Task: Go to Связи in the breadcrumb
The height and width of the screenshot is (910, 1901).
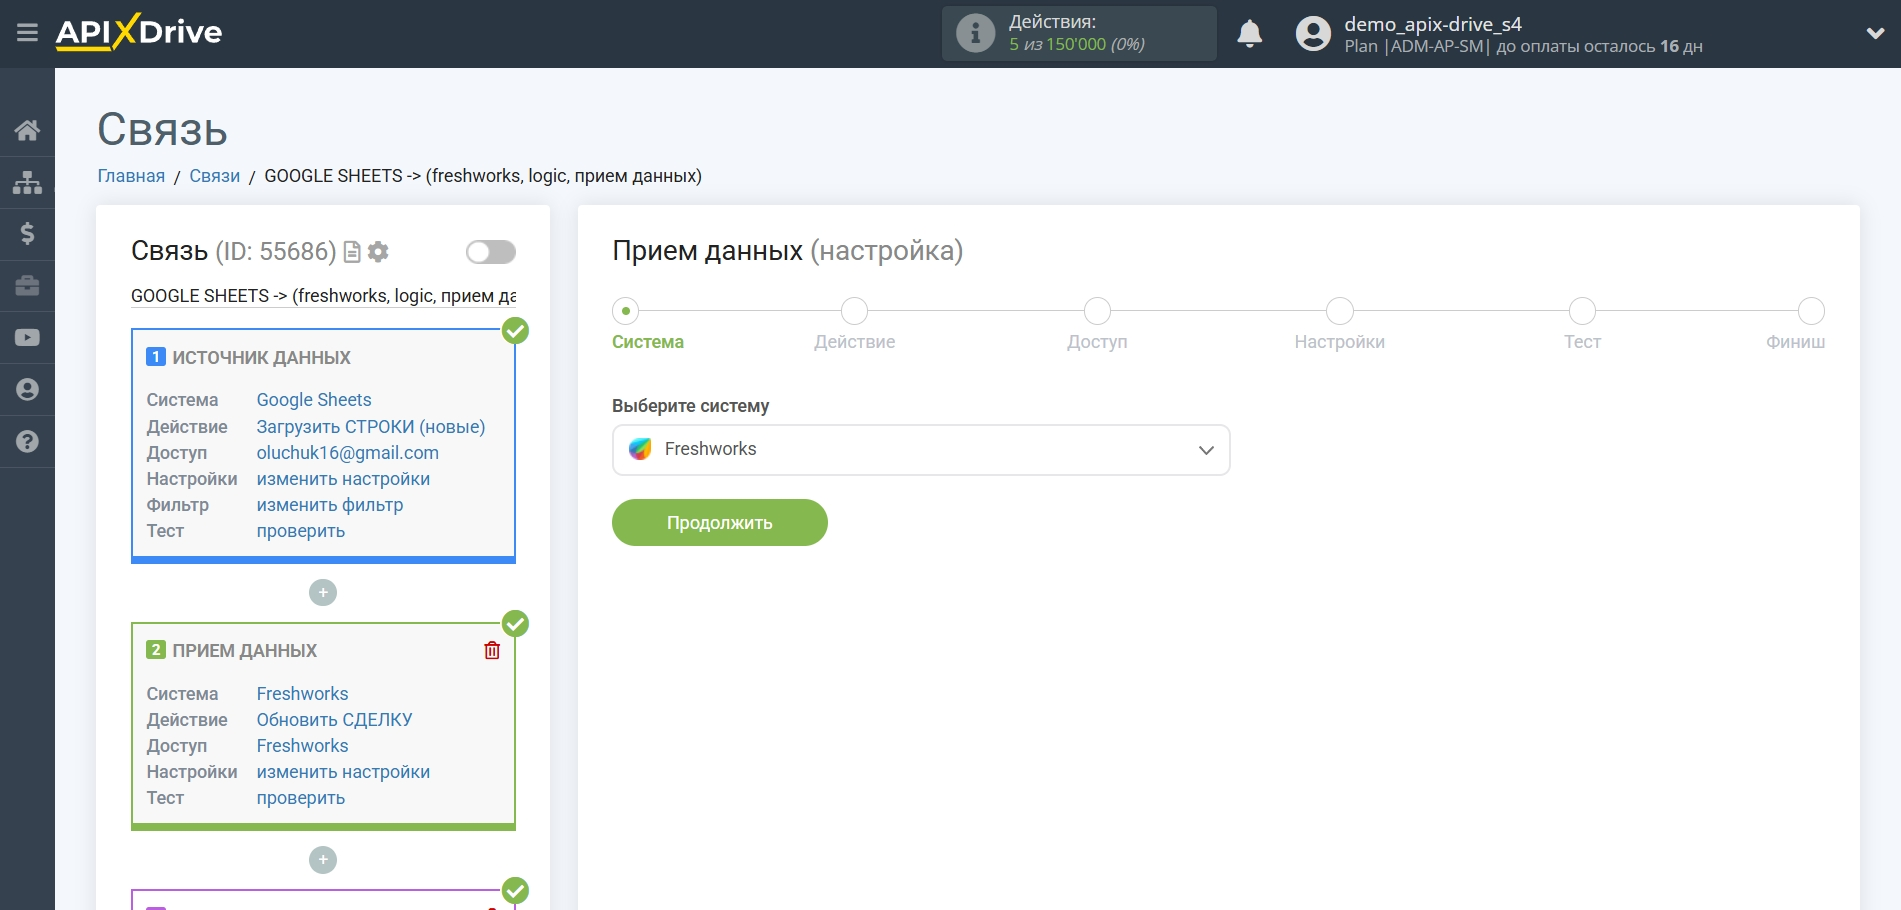Action: tap(214, 176)
